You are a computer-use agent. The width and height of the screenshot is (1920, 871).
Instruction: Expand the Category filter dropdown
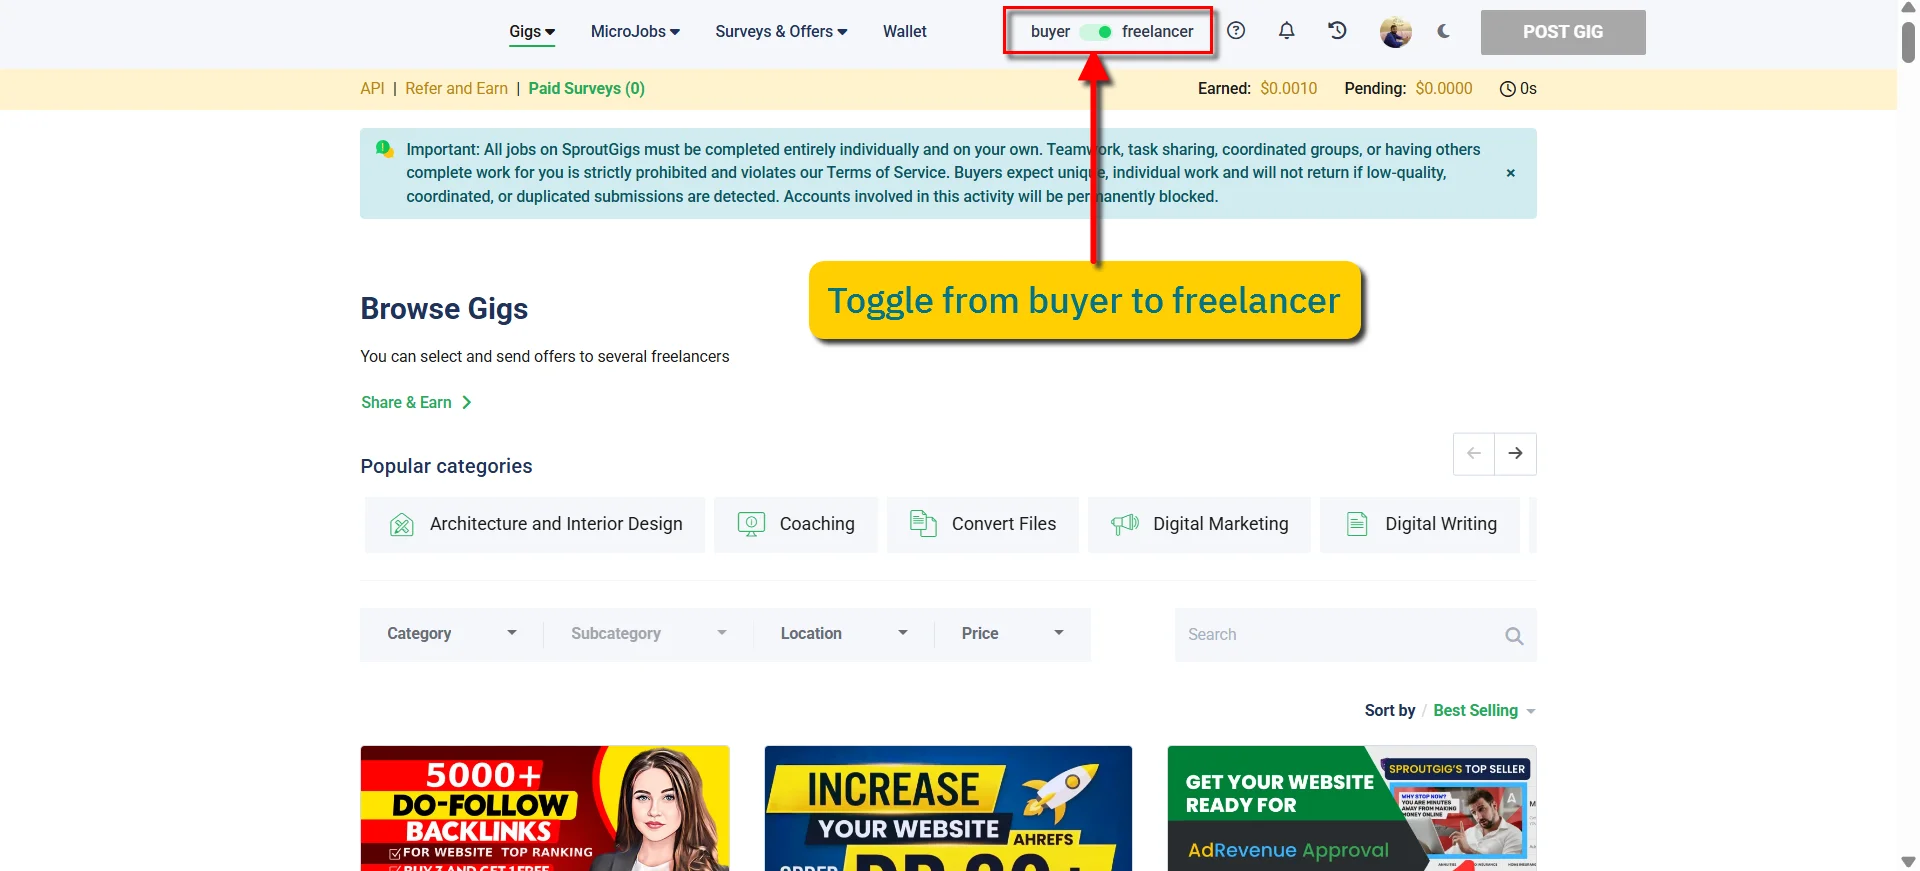coord(452,634)
